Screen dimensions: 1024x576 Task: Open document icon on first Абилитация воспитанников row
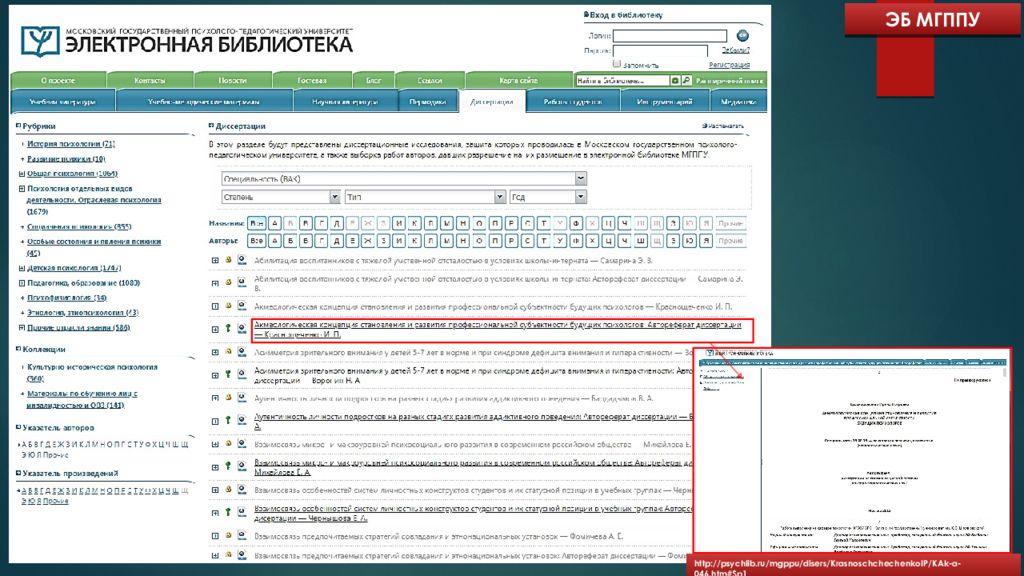(242, 260)
